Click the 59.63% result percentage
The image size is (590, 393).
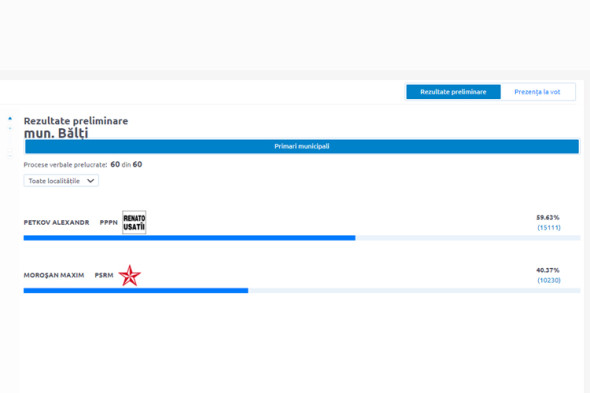(548, 217)
